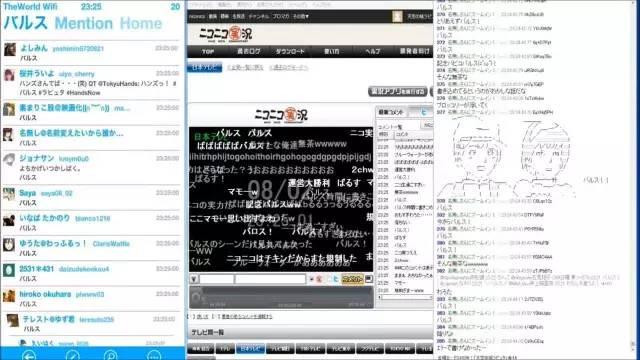Click the Twitter bird icon by the comment box
The width and height of the screenshot is (640, 360).
pyautogui.click(x=335, y=280)
